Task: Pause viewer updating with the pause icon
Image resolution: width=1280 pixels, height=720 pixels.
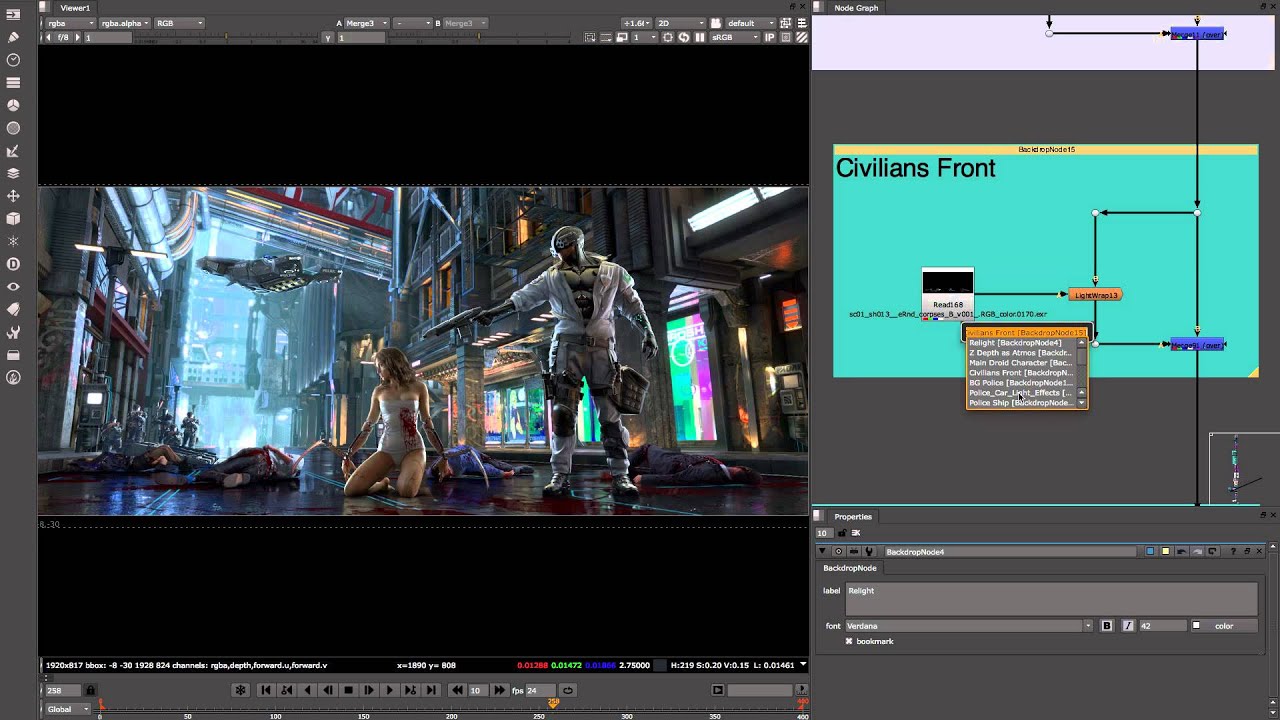Action: coord(700,37)
